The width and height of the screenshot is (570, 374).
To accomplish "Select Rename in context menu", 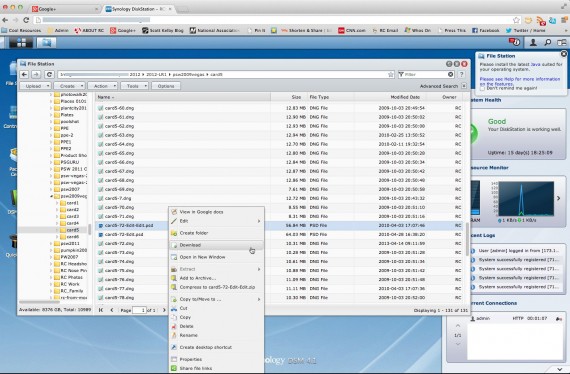I will [x=217, y=335].
